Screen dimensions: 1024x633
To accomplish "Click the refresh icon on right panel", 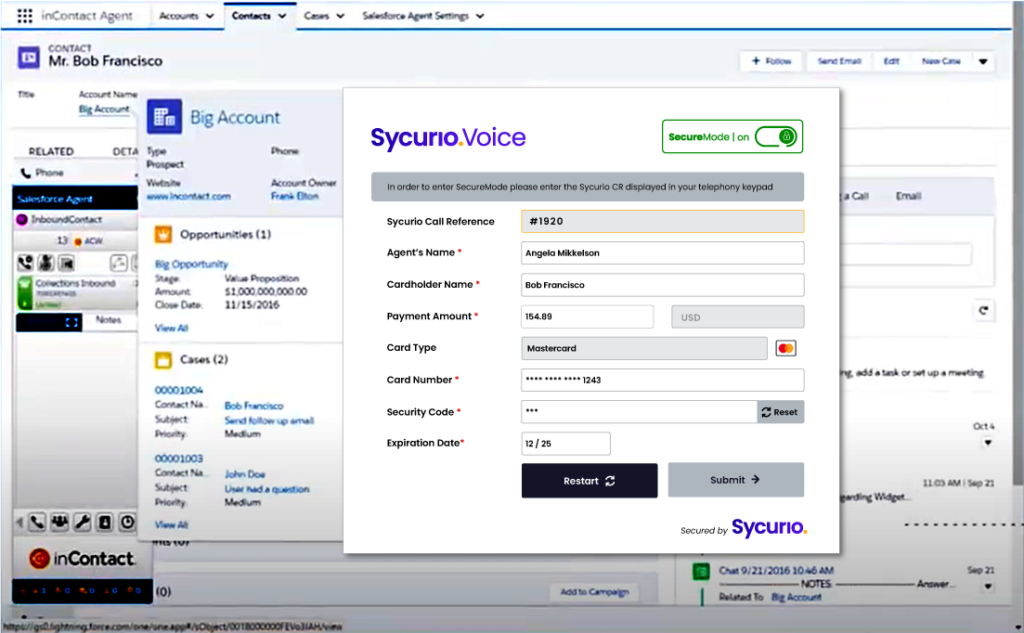I will coord(984,310).
